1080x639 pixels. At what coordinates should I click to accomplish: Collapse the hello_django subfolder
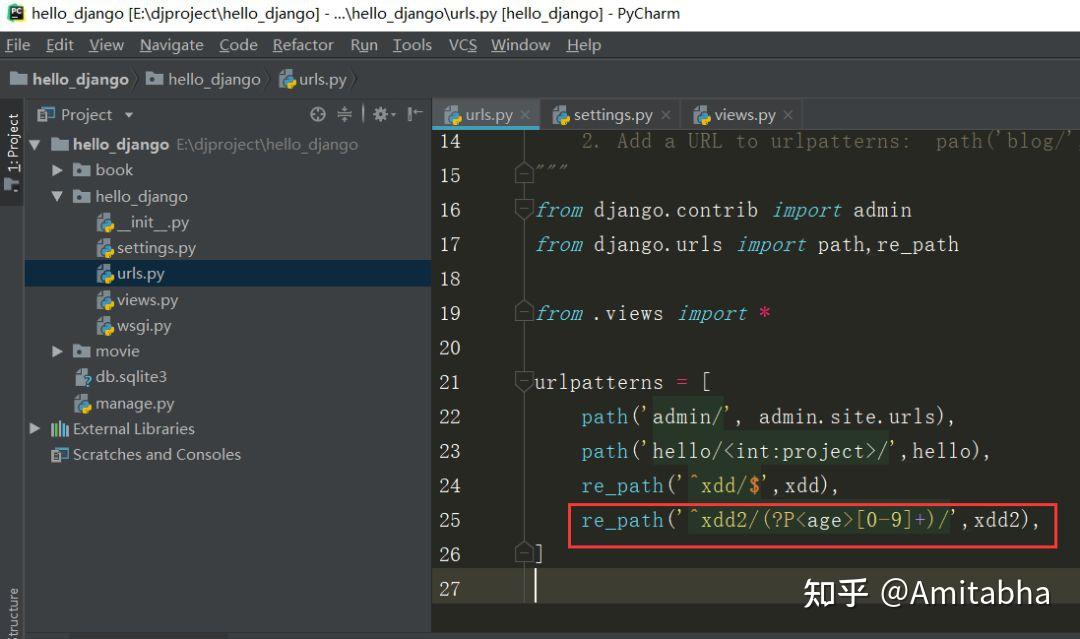tap(57, 196)
